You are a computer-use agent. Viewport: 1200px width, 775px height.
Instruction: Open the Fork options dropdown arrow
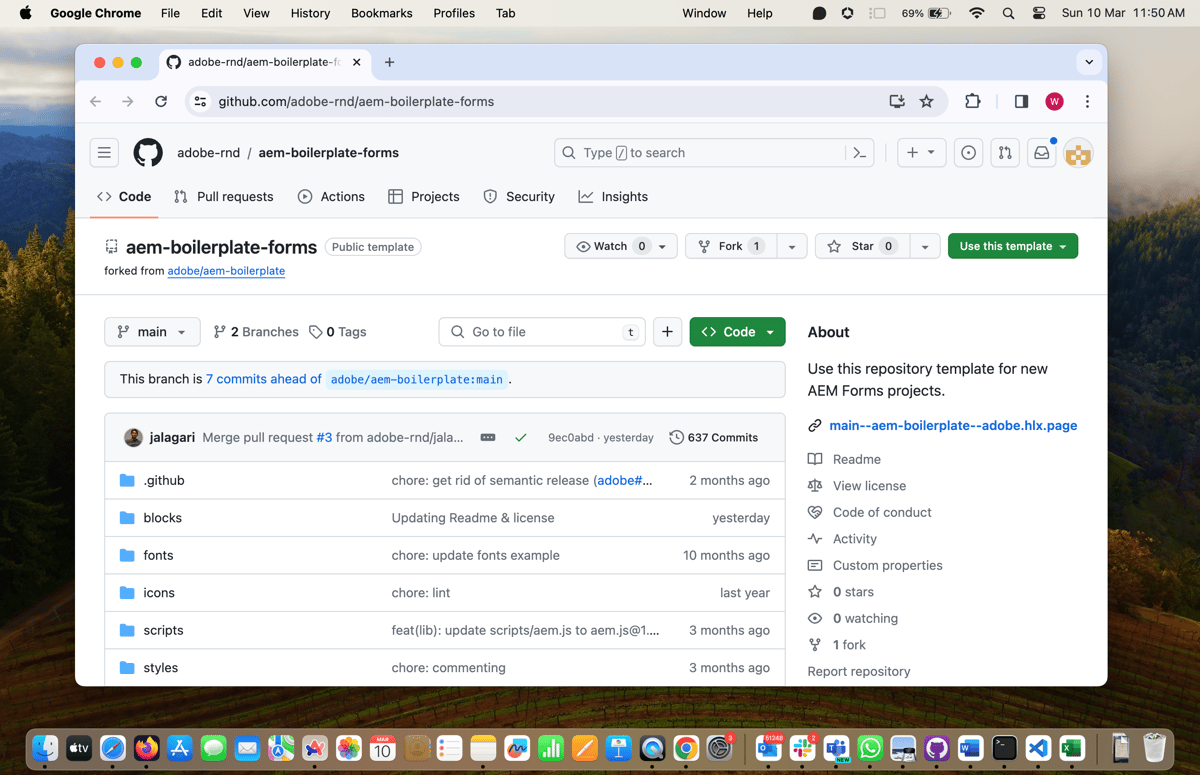pos(791,245)
